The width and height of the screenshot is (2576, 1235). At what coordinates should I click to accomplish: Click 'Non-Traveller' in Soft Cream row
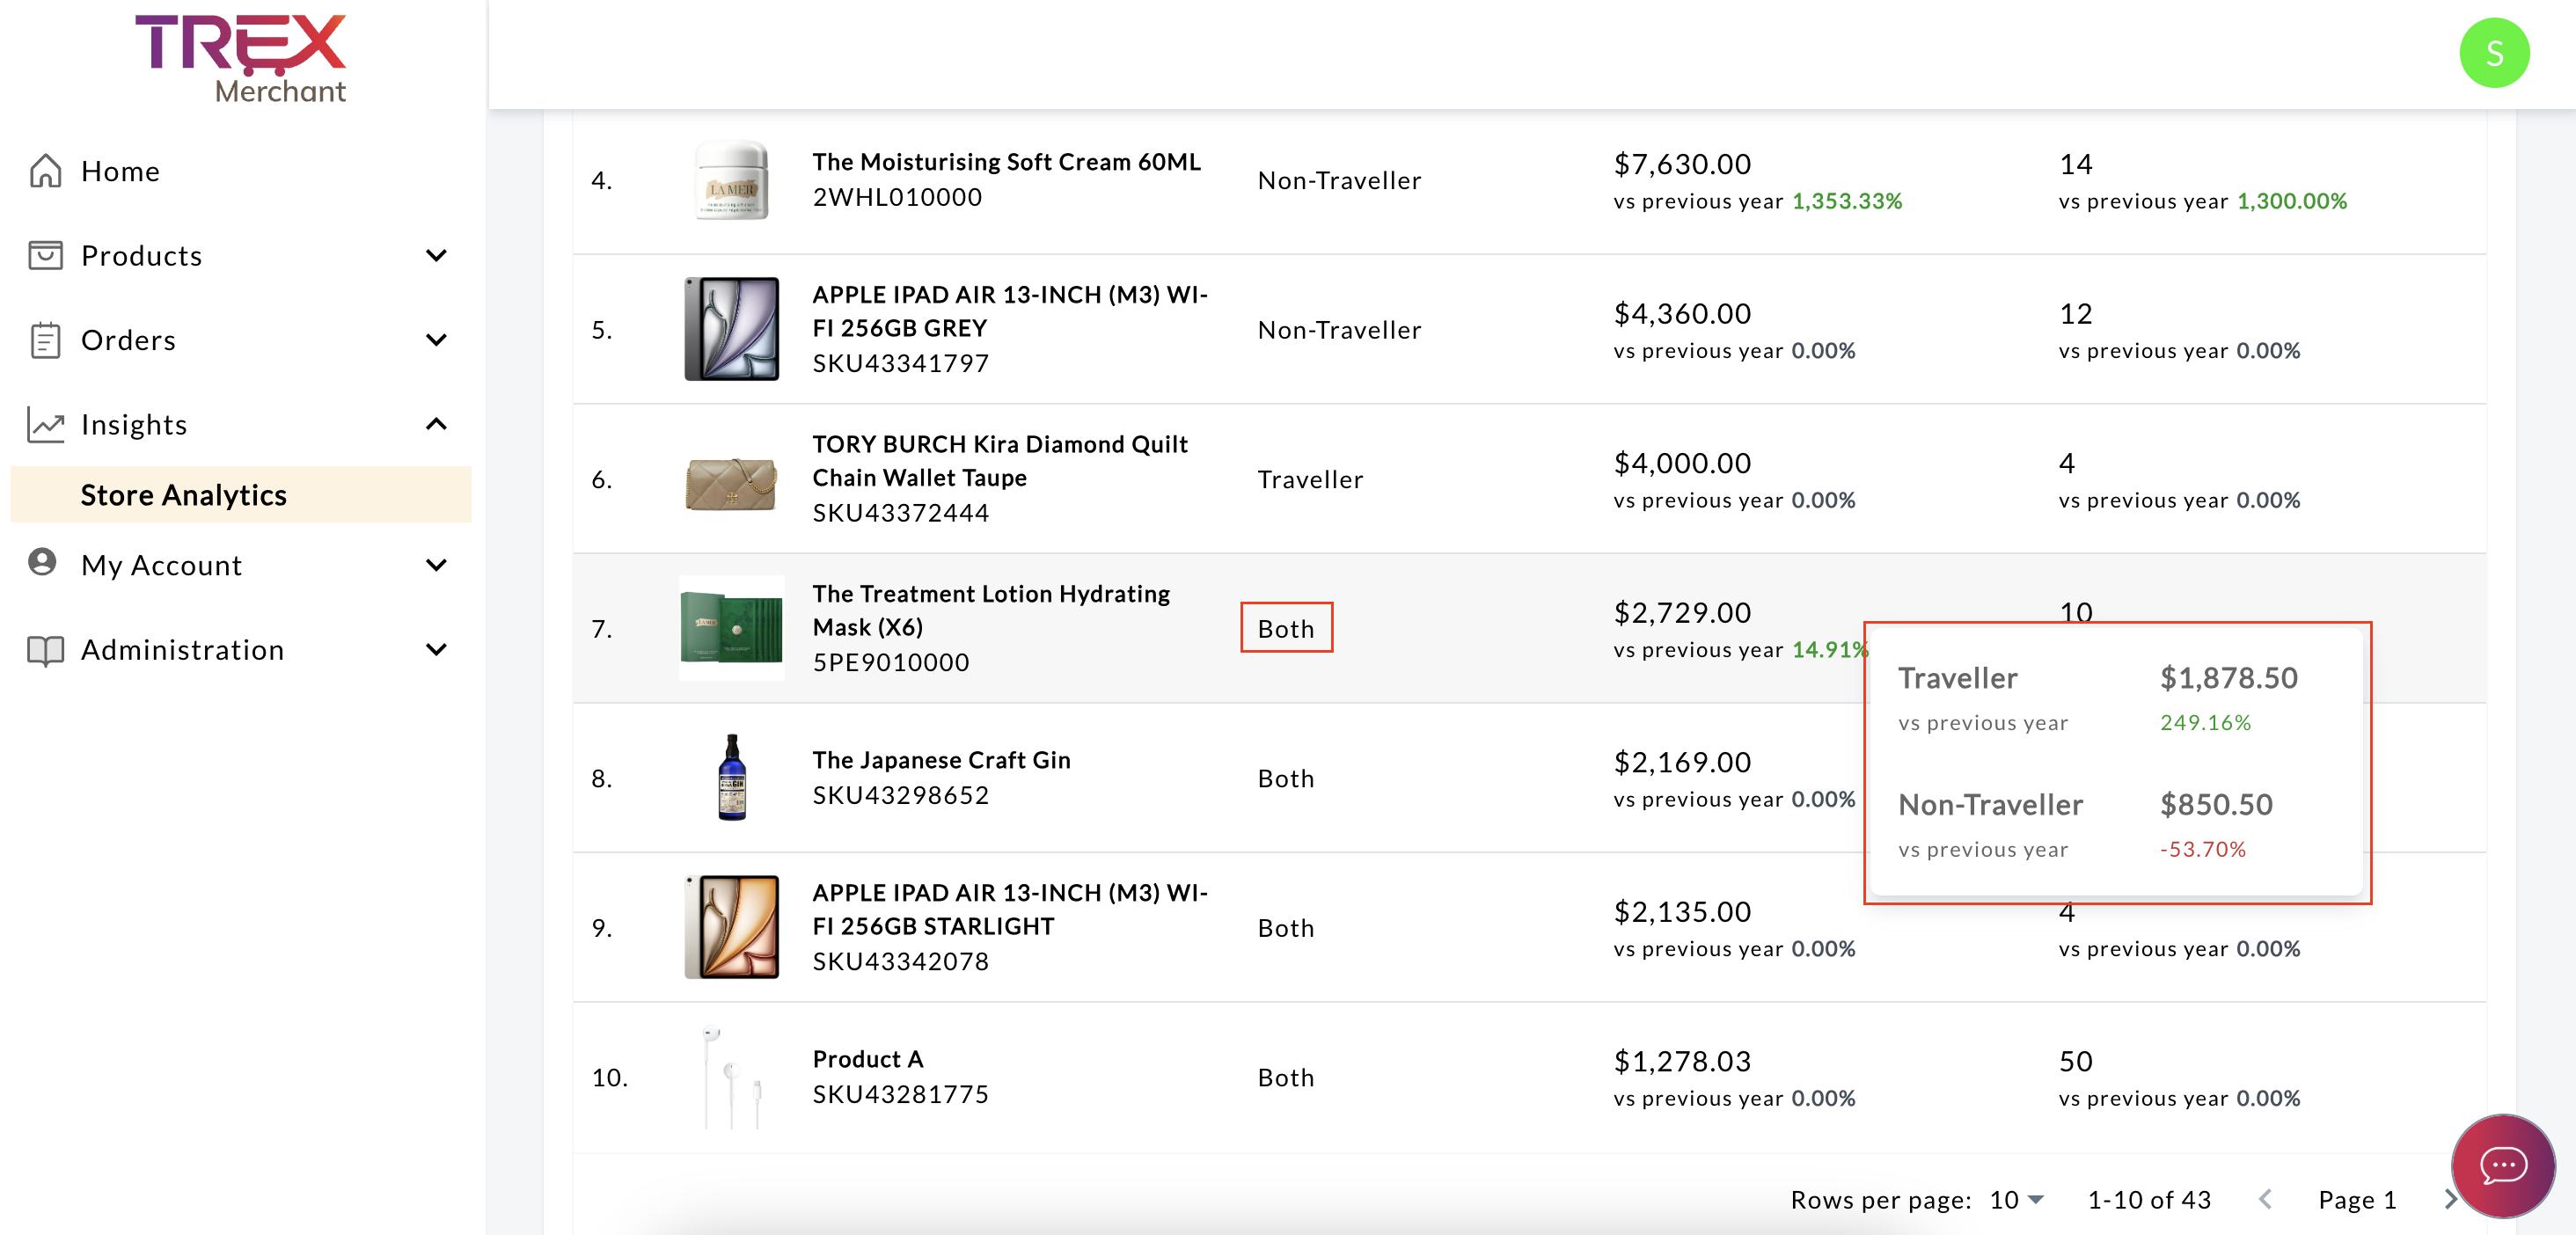coord(1339,180)
